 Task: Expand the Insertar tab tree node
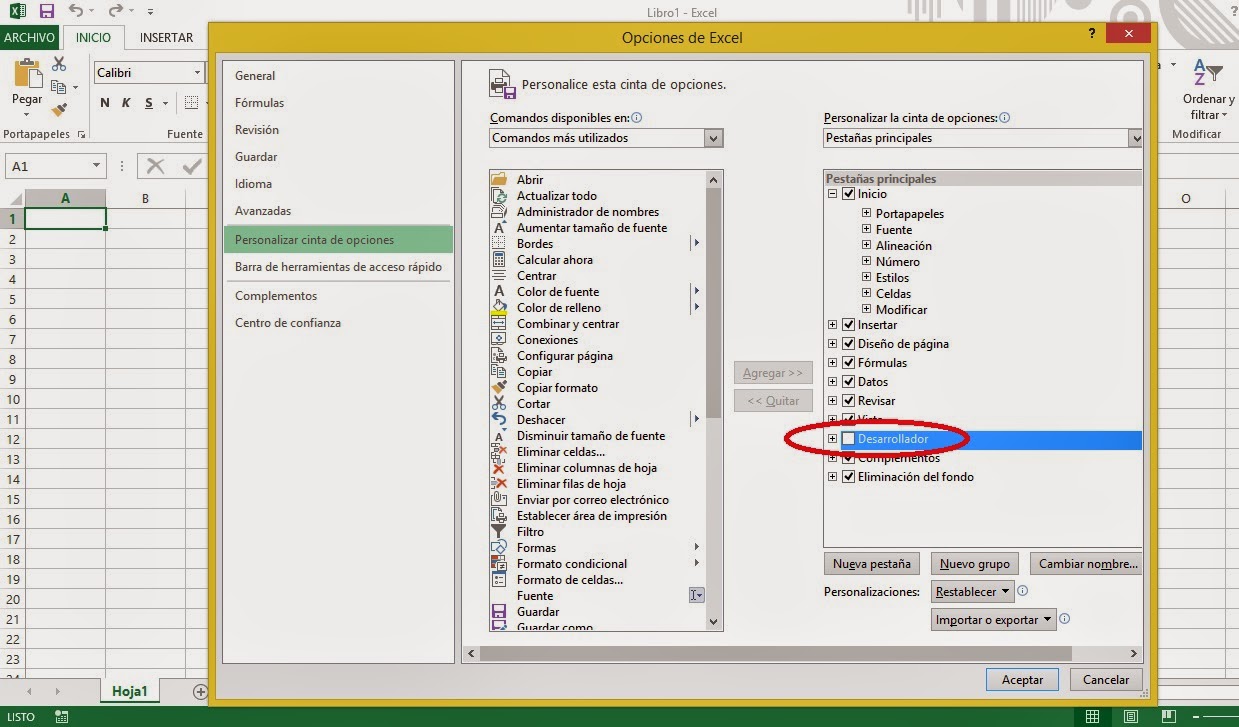(832, 324)
